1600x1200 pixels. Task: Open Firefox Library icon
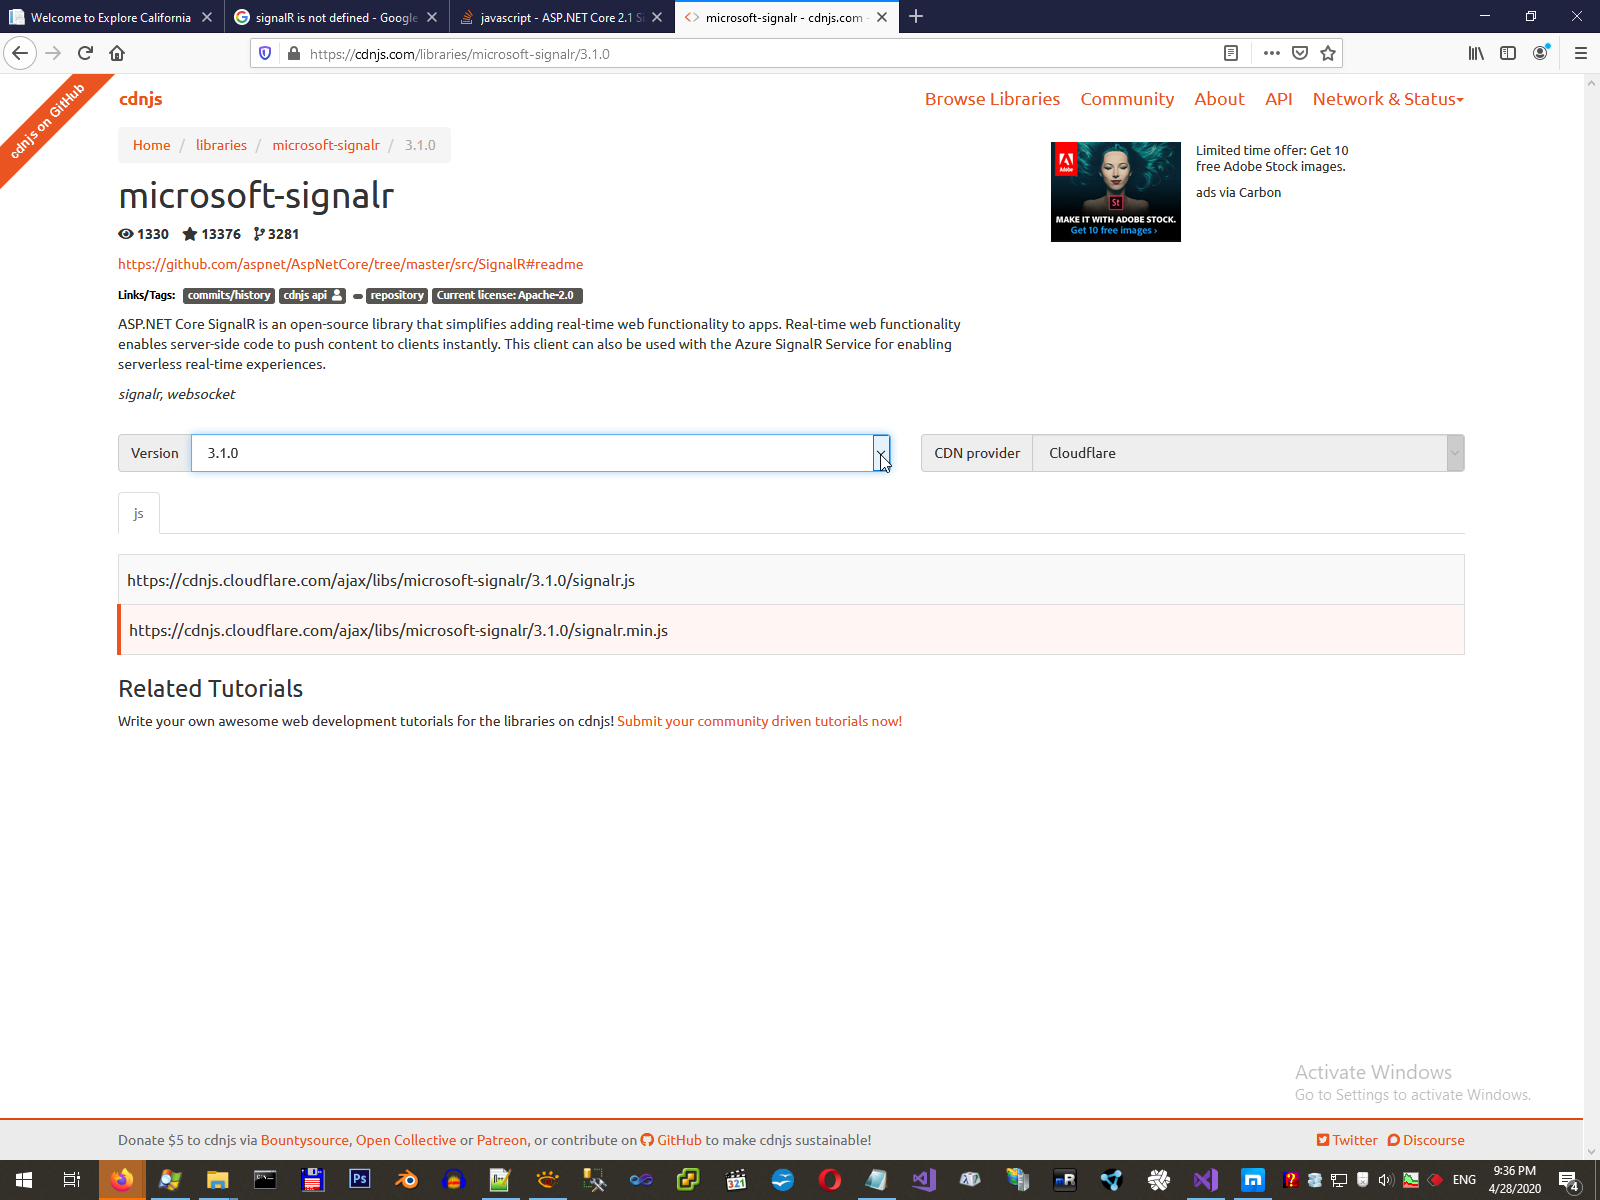[1476, 53]
